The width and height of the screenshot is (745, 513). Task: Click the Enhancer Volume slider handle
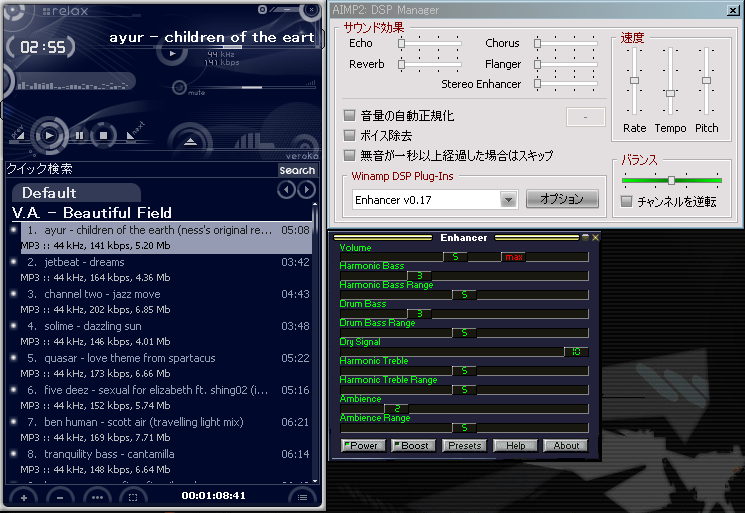[x=455, y=257]
